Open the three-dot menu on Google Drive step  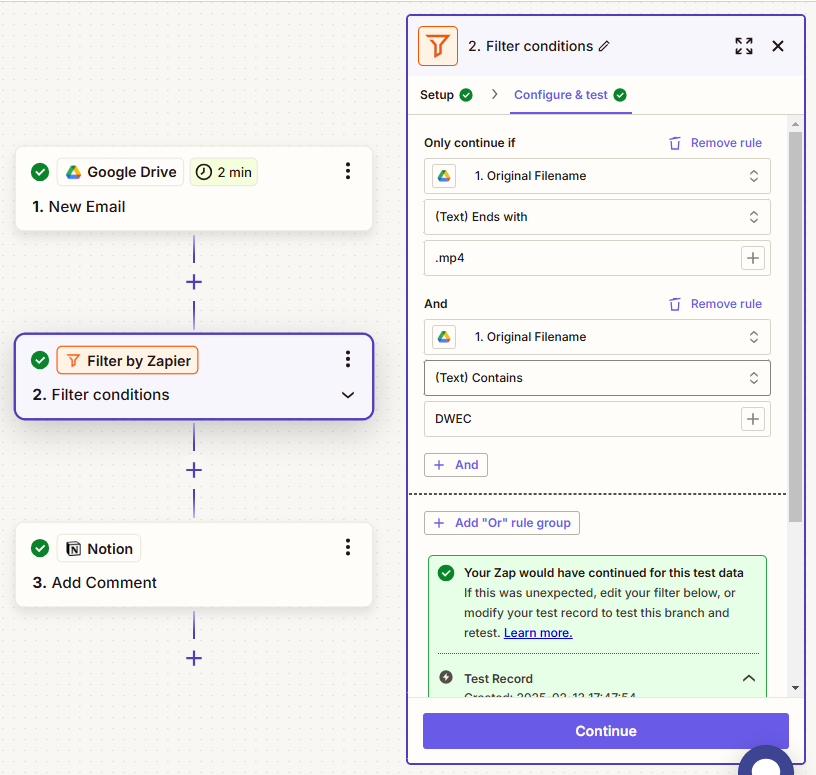point(347,171)
